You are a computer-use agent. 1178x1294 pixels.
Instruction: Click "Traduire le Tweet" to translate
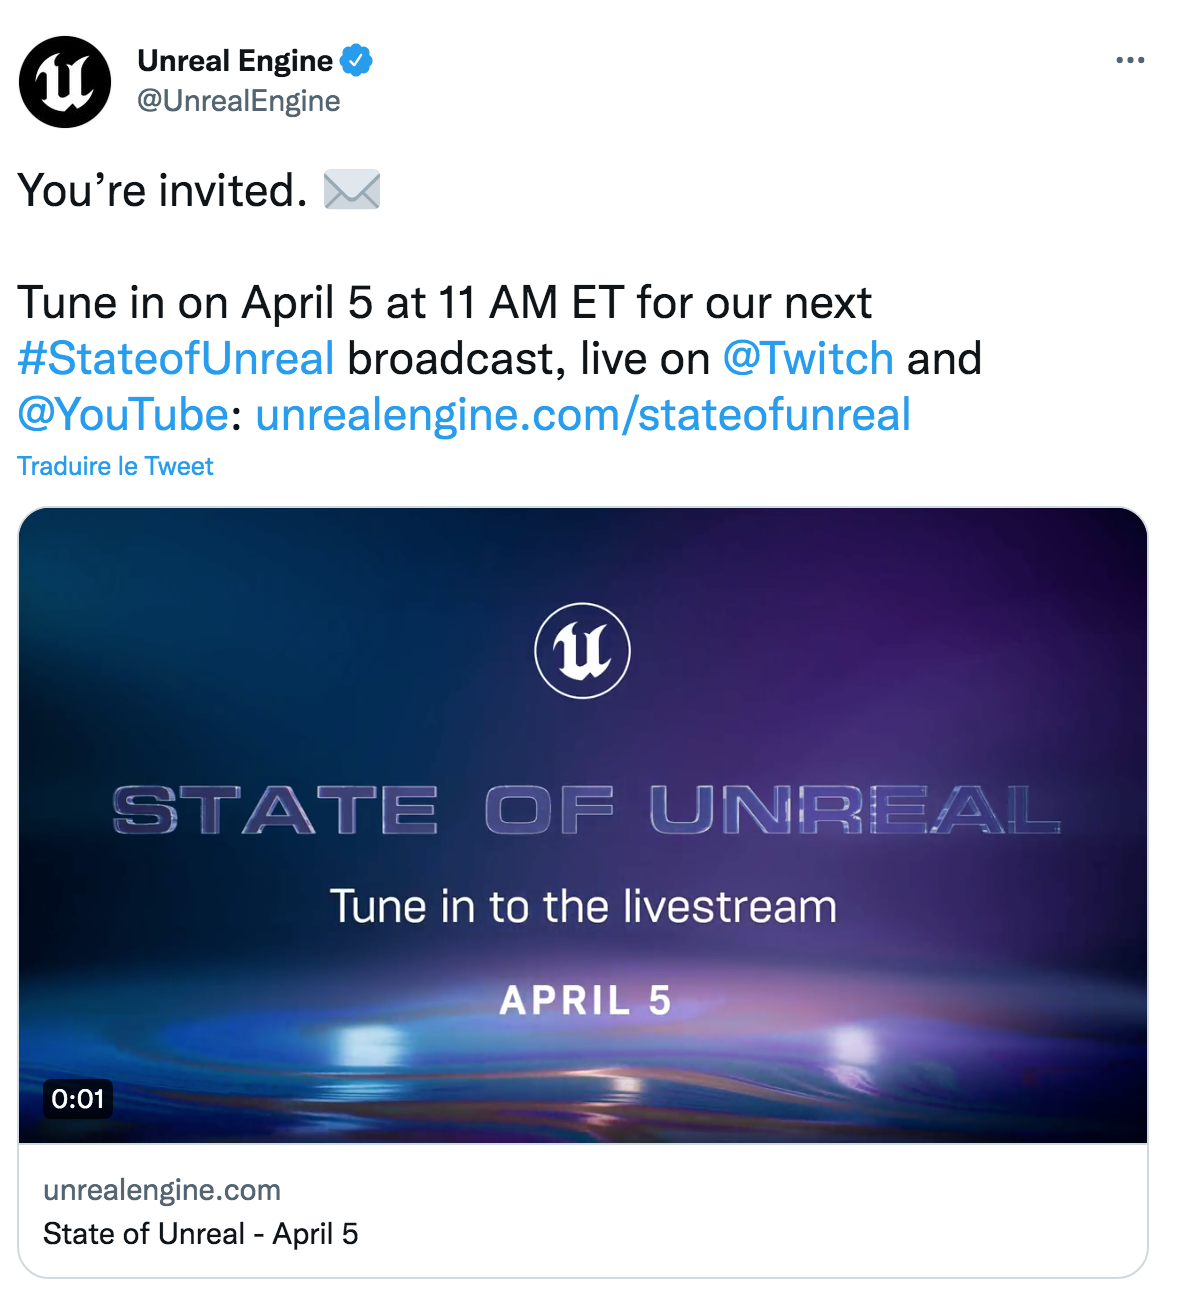coord(115,466)
